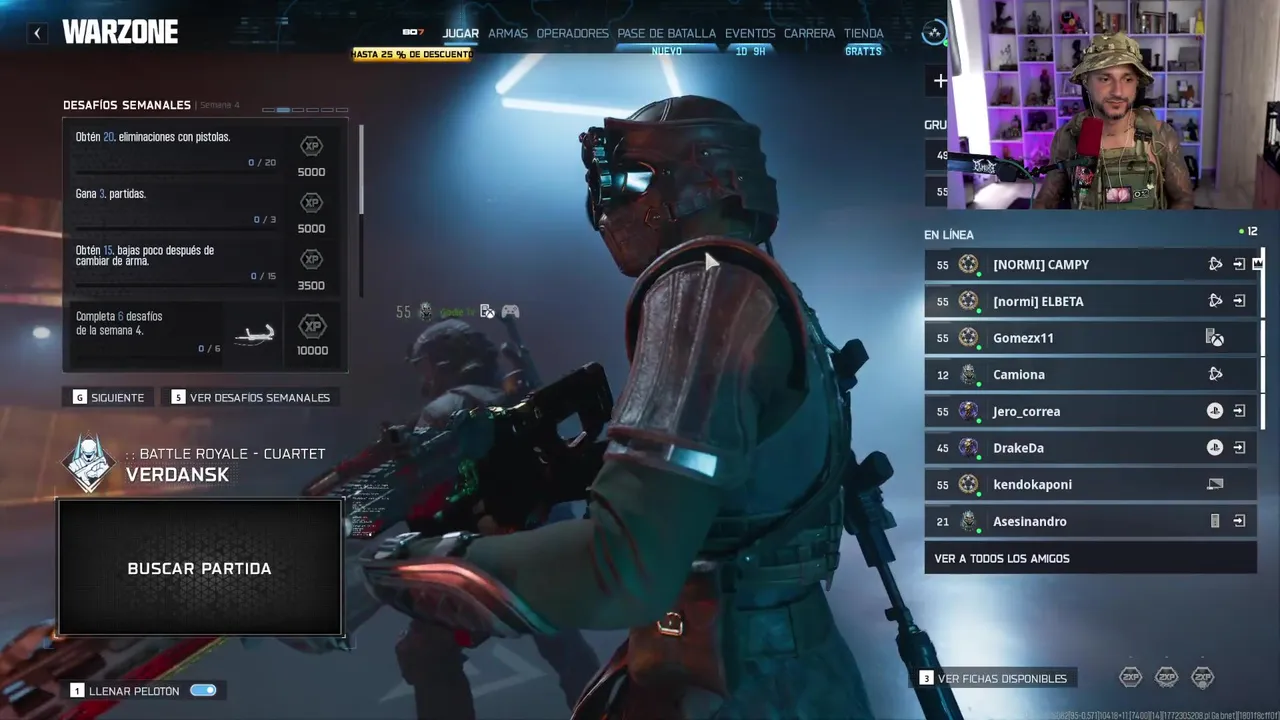Click Battle.net icon on Camiona row
This screenshot has width=1280, height=720.
(x=1215, y=374)
